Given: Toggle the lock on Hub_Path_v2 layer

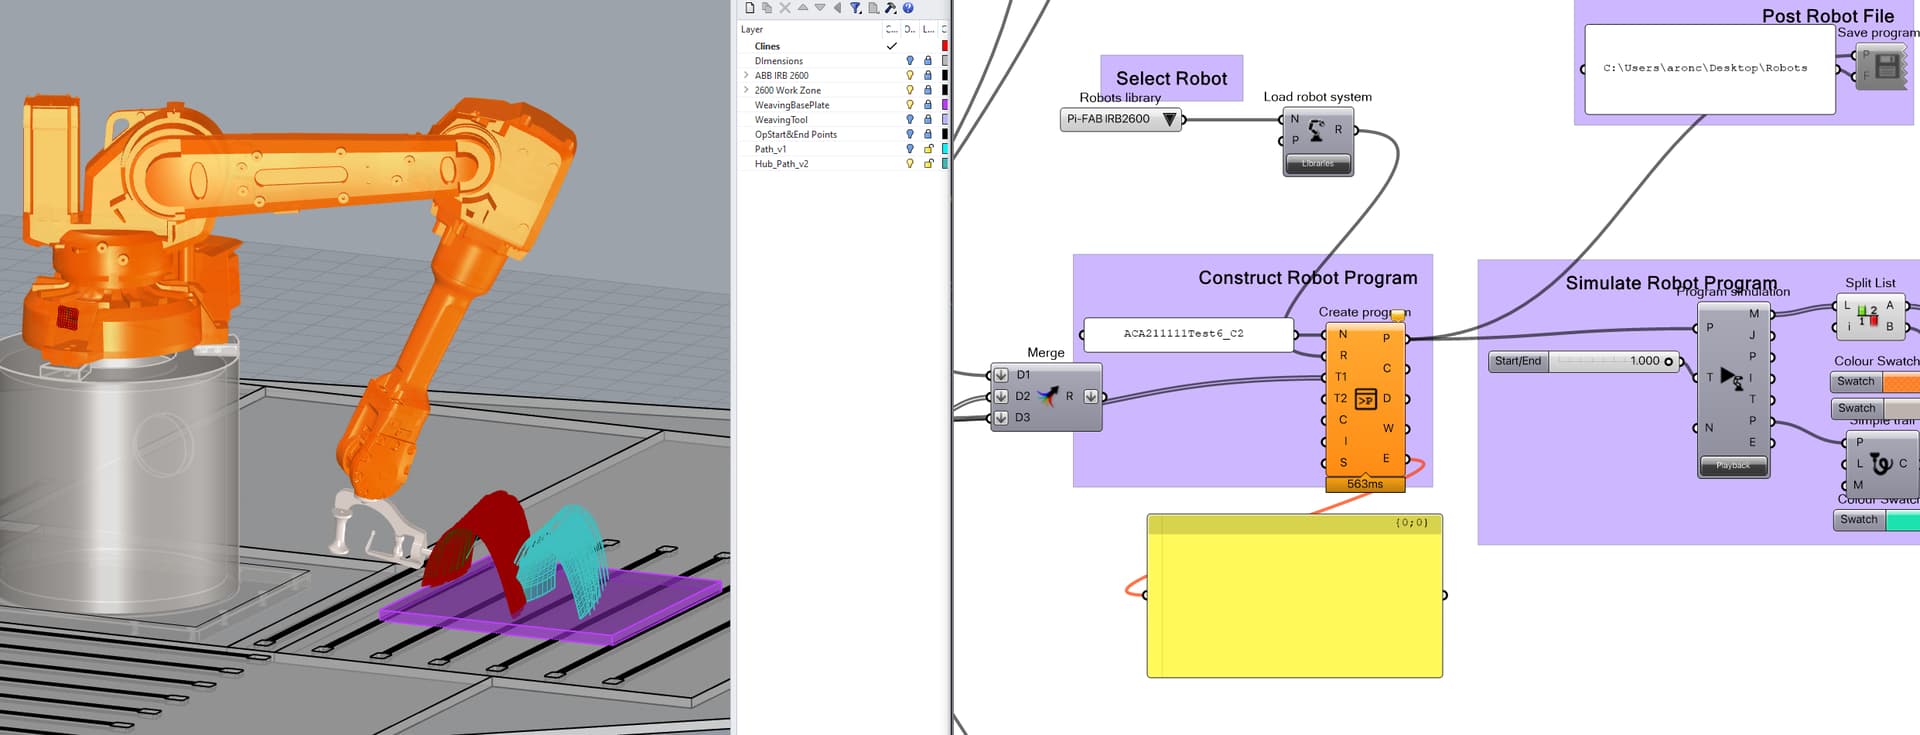Looking at the screenshot, I should click(x=928, y=164).
